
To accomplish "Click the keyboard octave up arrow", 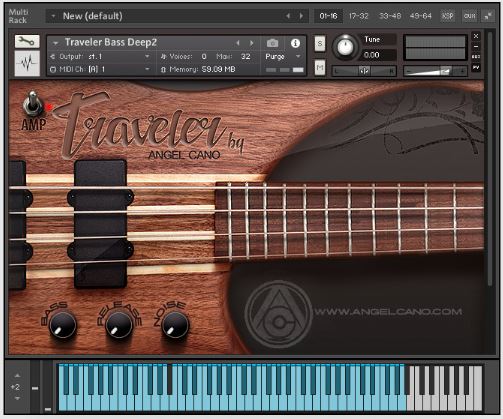I will click(x=17, y=376).
